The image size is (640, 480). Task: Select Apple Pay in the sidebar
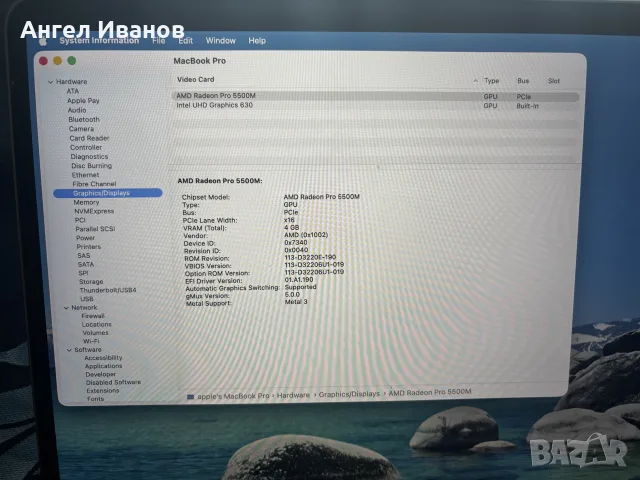click(83, 100)
